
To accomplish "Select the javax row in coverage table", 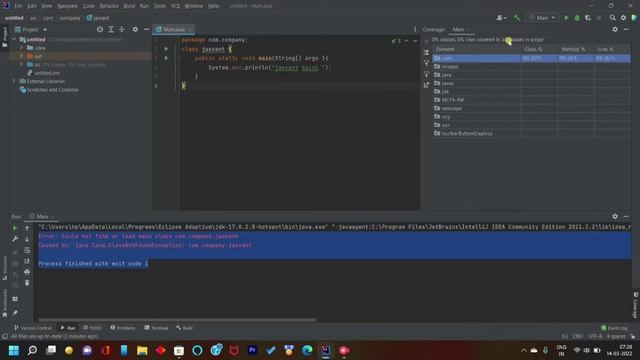I will pos(531,83).
